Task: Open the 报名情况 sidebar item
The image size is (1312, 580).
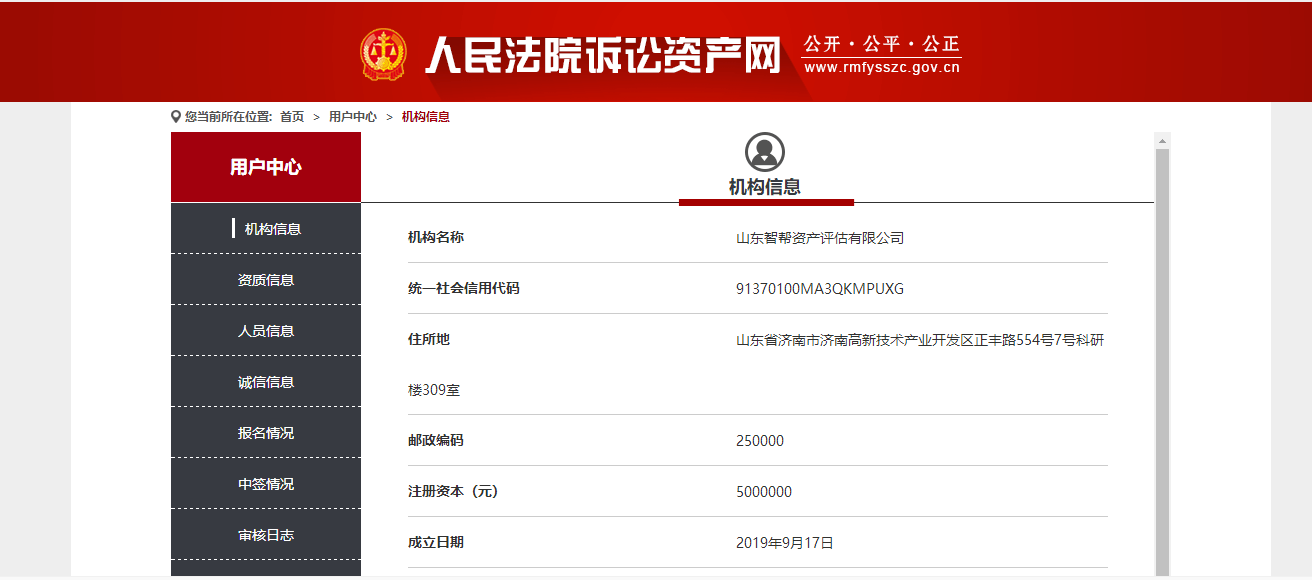Action: point(266,433)
